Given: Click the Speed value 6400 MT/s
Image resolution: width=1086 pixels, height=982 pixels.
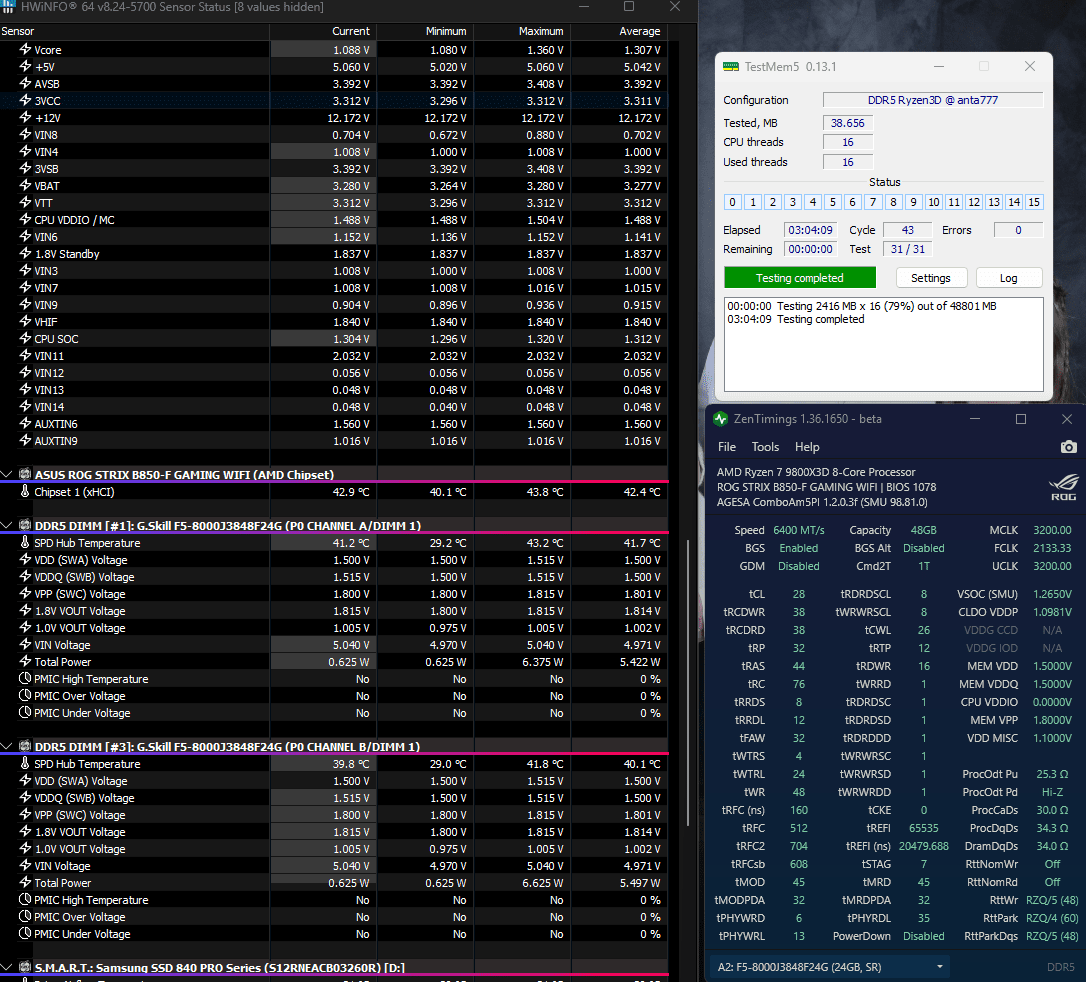Looking at the screenshot, I should [799, 530].
